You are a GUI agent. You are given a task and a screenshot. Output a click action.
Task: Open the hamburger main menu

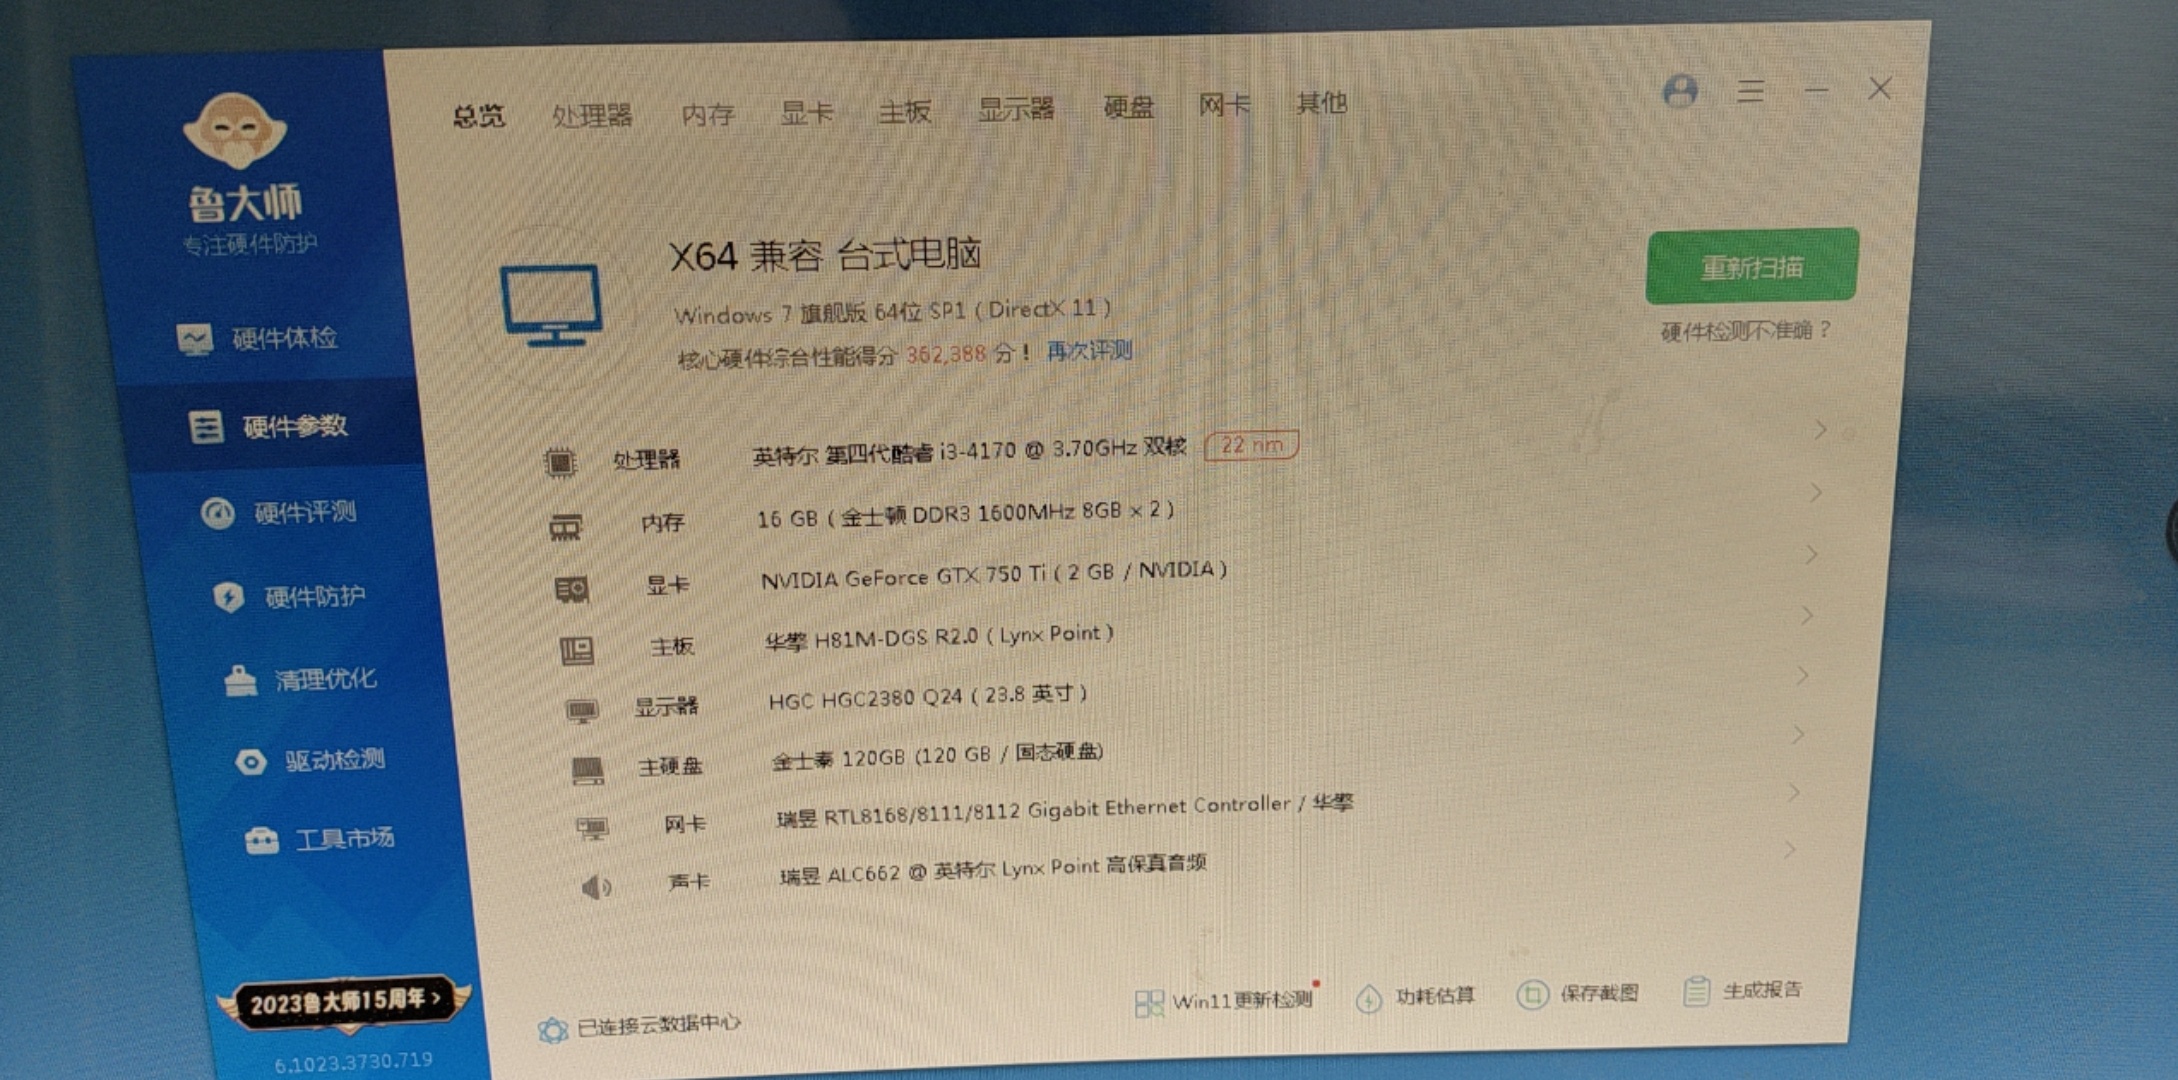(1750, 91)
